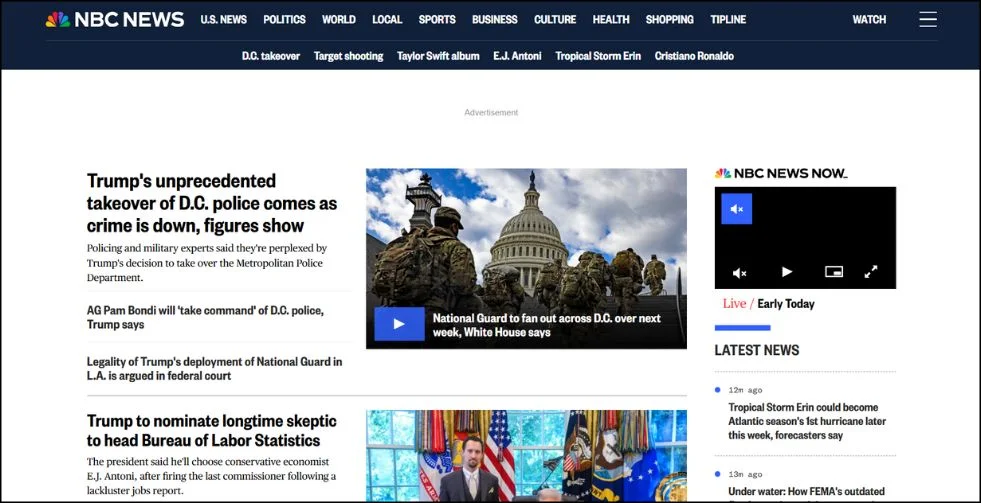Click the Latest News heading
The image size is (981, 503).
[x=757, y=350]
